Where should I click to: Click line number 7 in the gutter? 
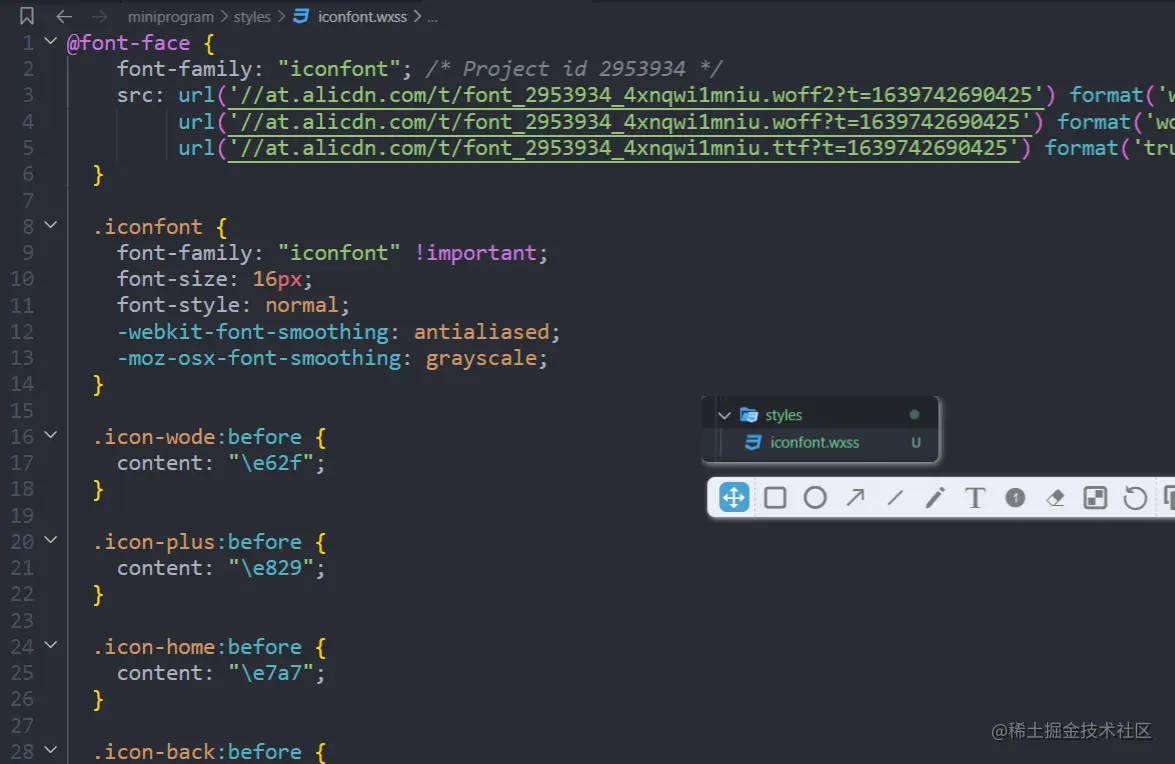pos(28,200)
